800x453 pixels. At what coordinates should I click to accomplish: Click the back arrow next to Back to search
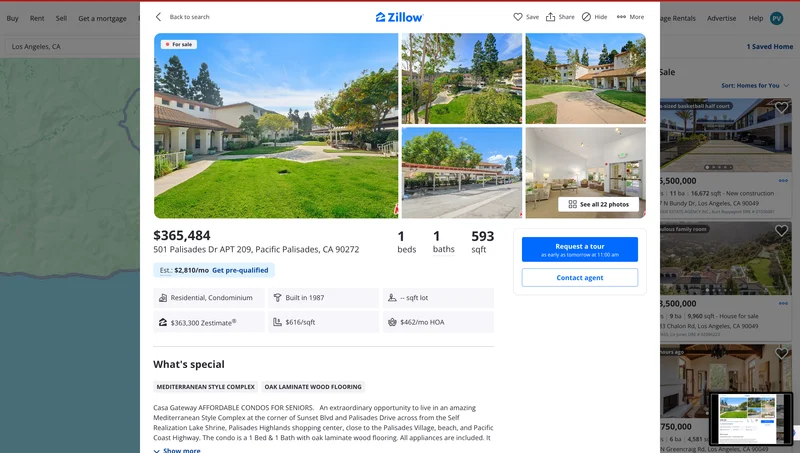[158, 17]
